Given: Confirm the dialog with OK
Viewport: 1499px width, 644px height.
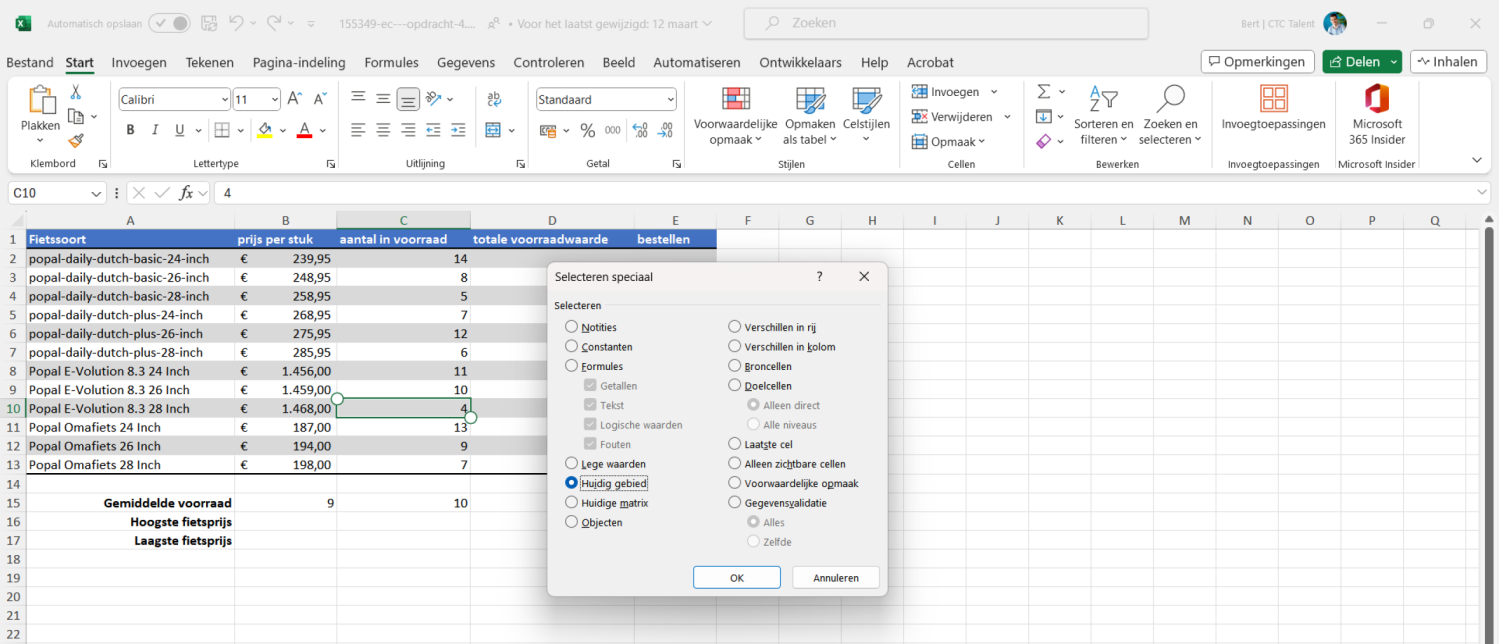Looking at the screenshot, I should (736, 577).
